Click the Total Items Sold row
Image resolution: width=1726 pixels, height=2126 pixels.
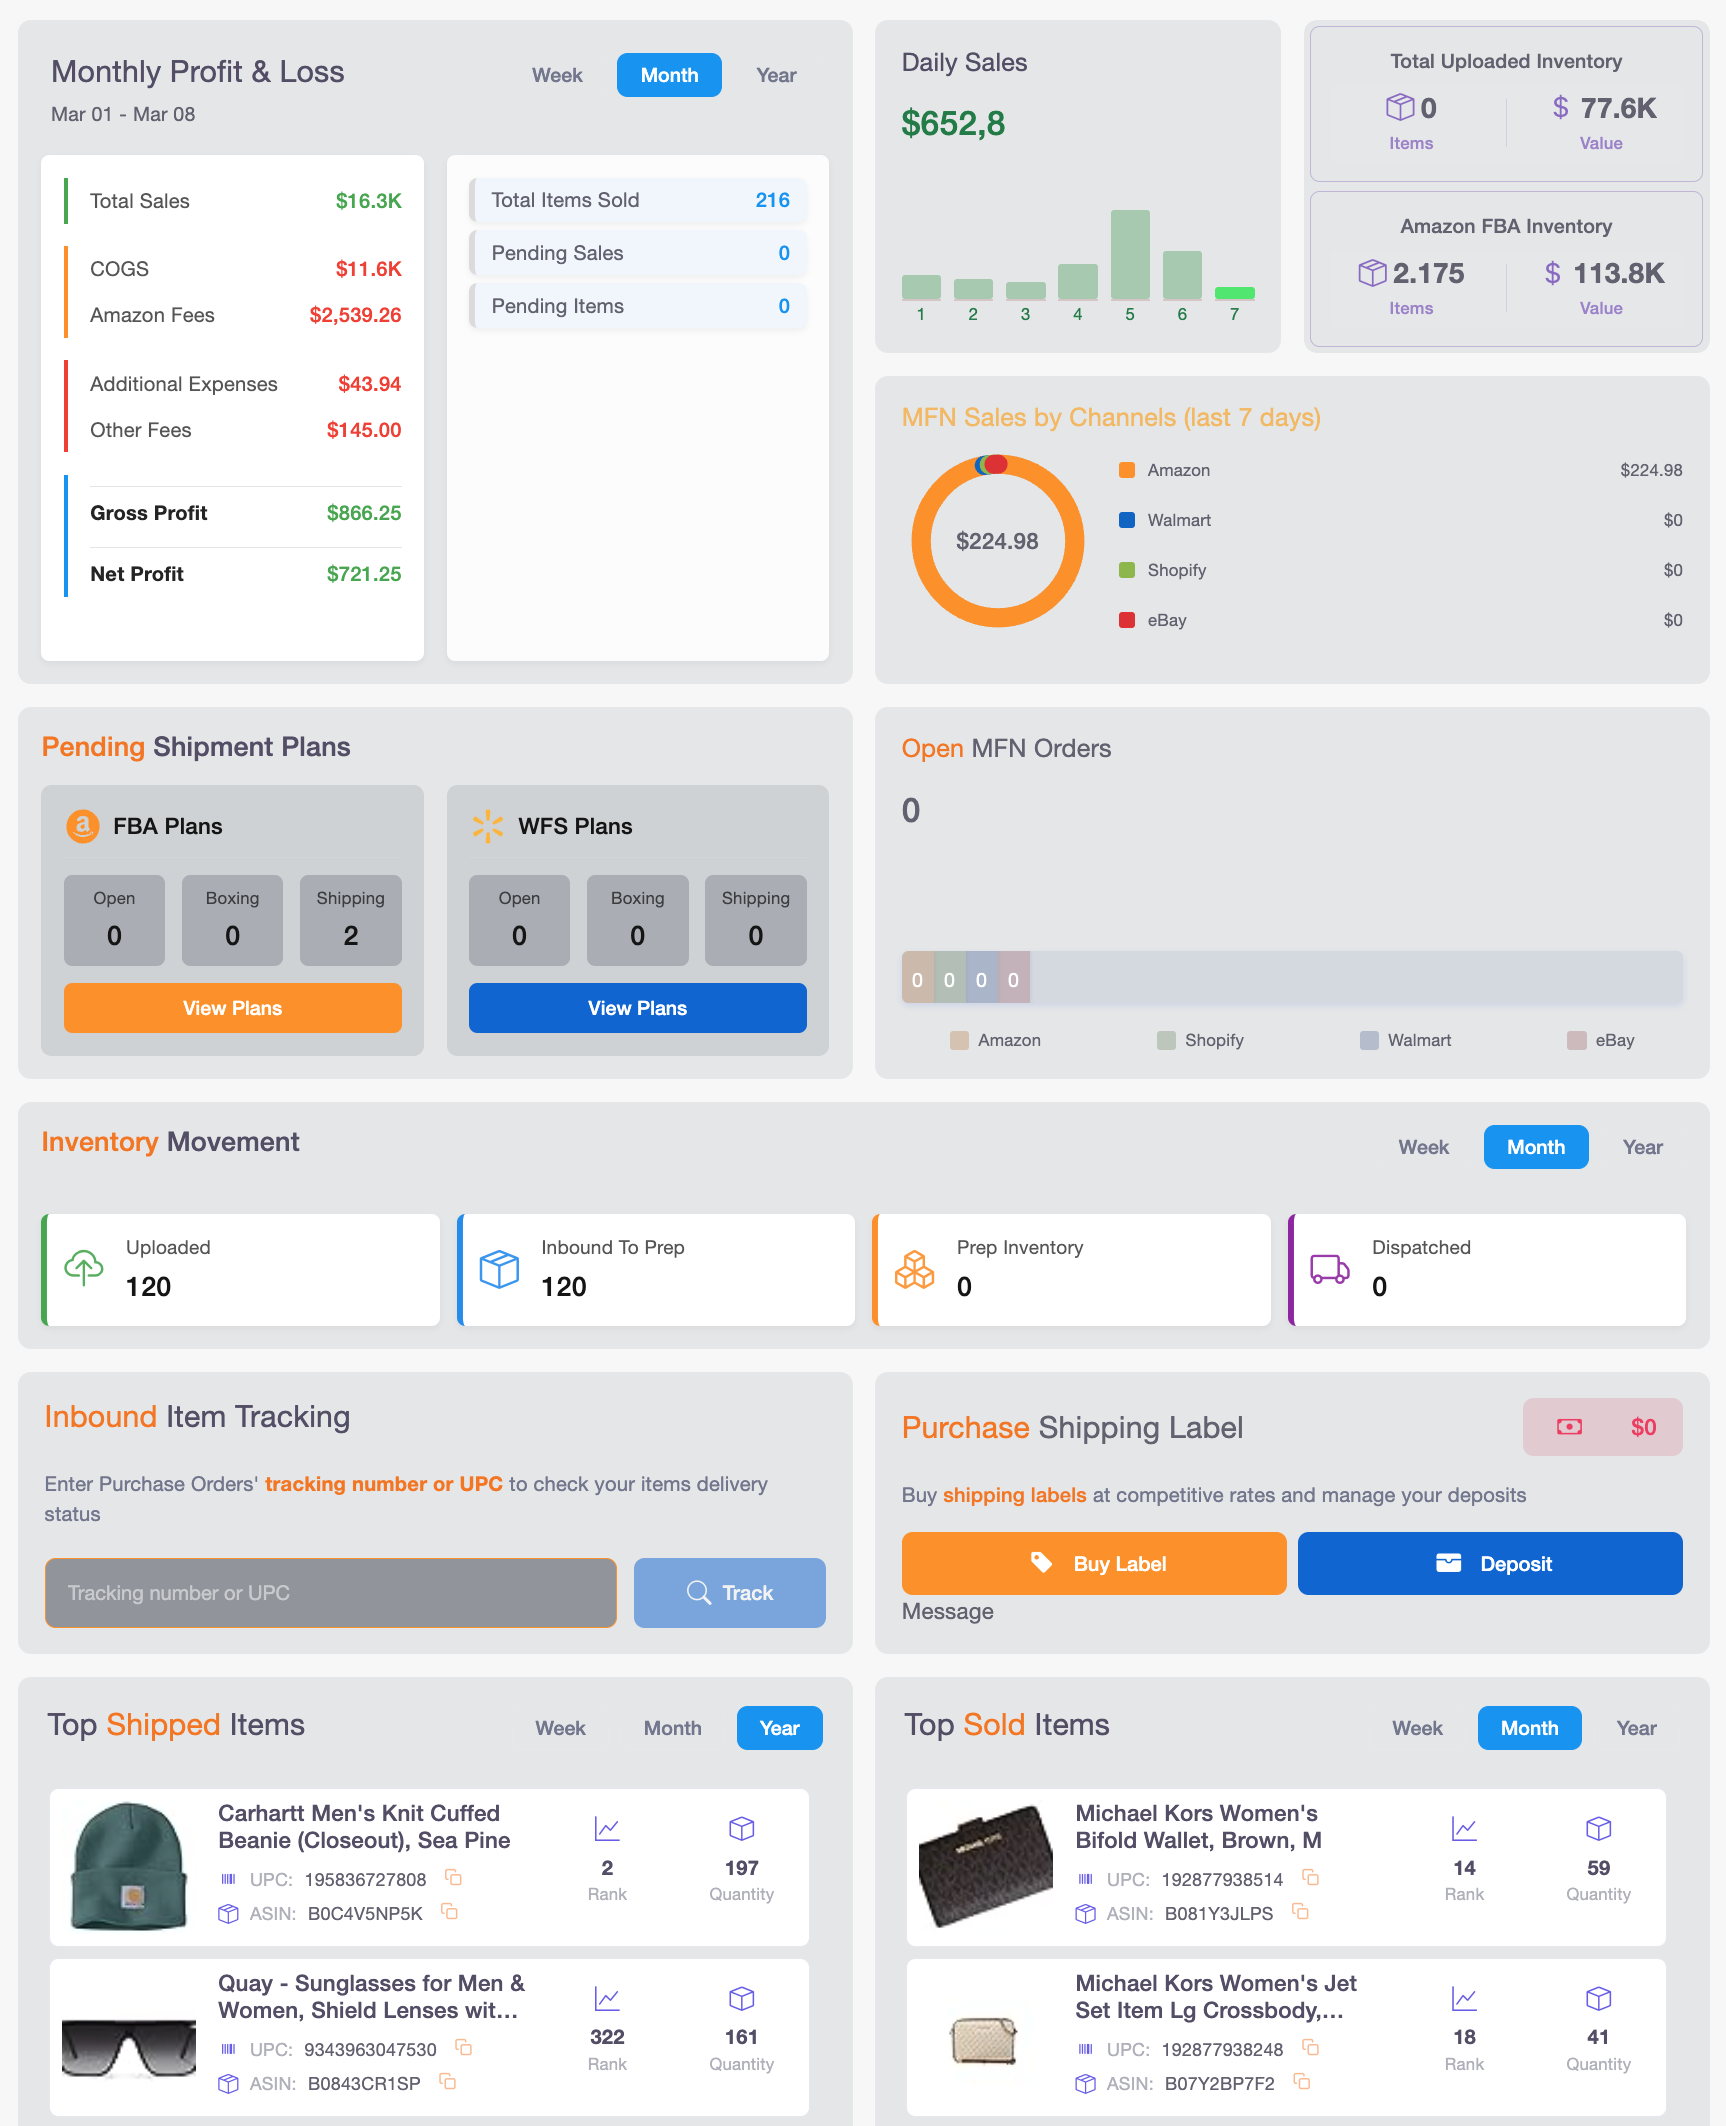click(638, 200)
